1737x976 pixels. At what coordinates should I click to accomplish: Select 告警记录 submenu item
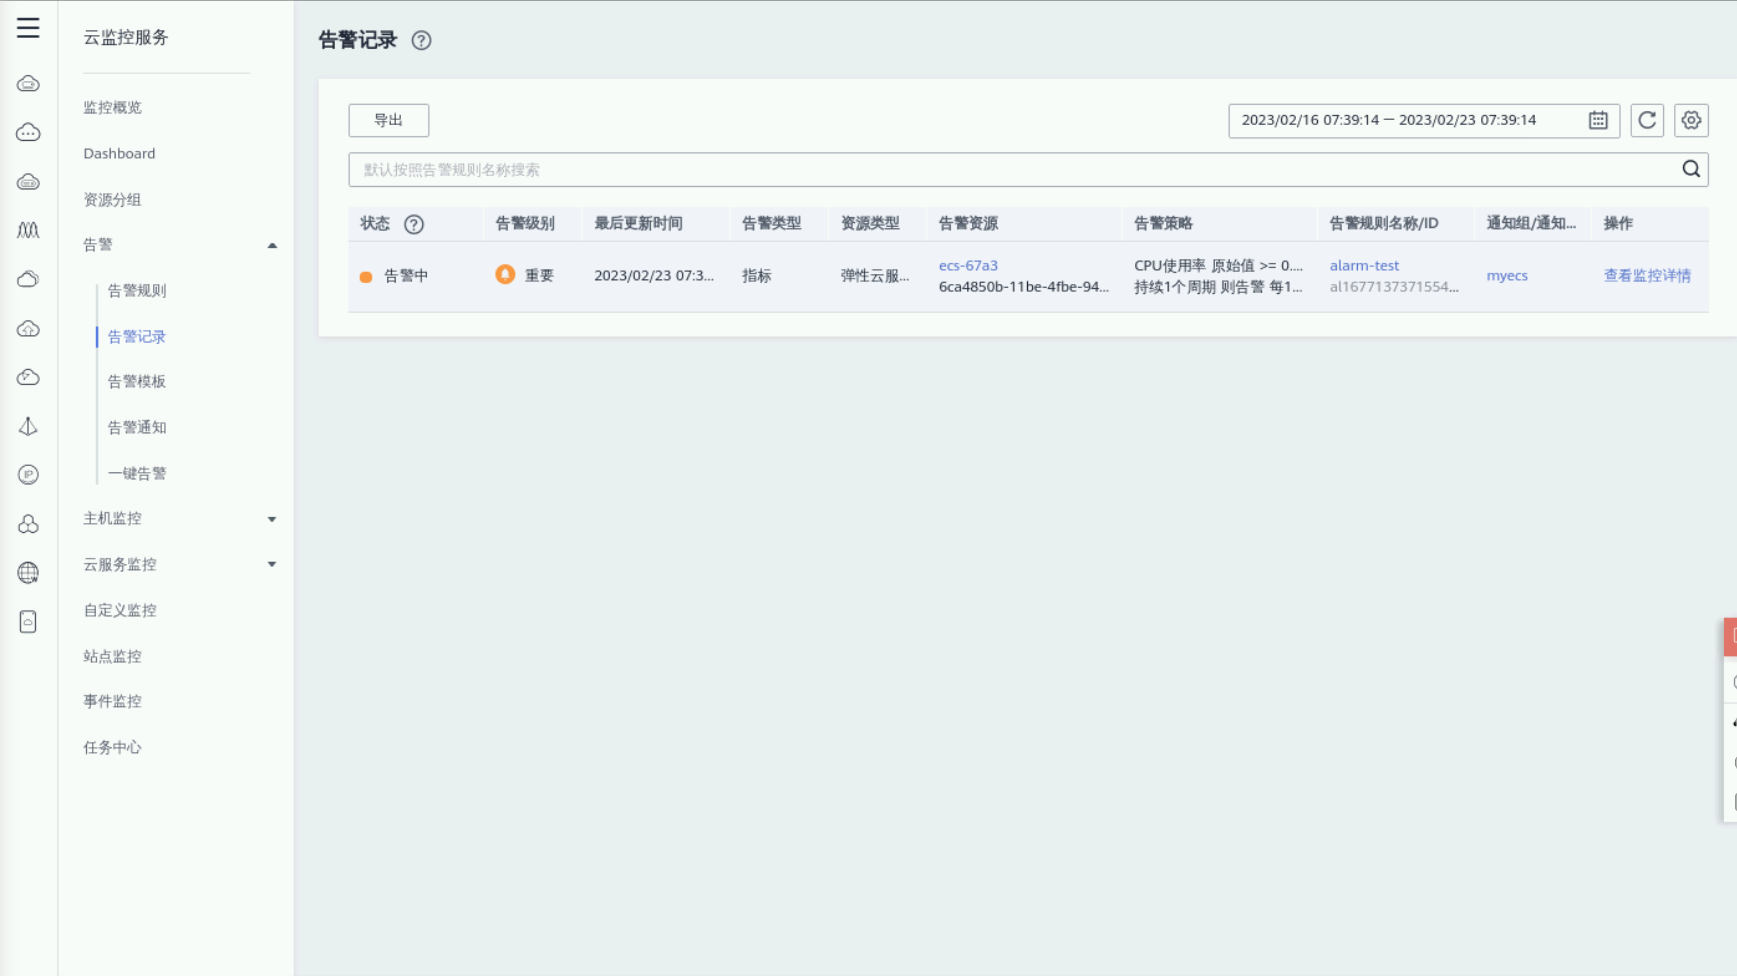click(x=137, y=336)
